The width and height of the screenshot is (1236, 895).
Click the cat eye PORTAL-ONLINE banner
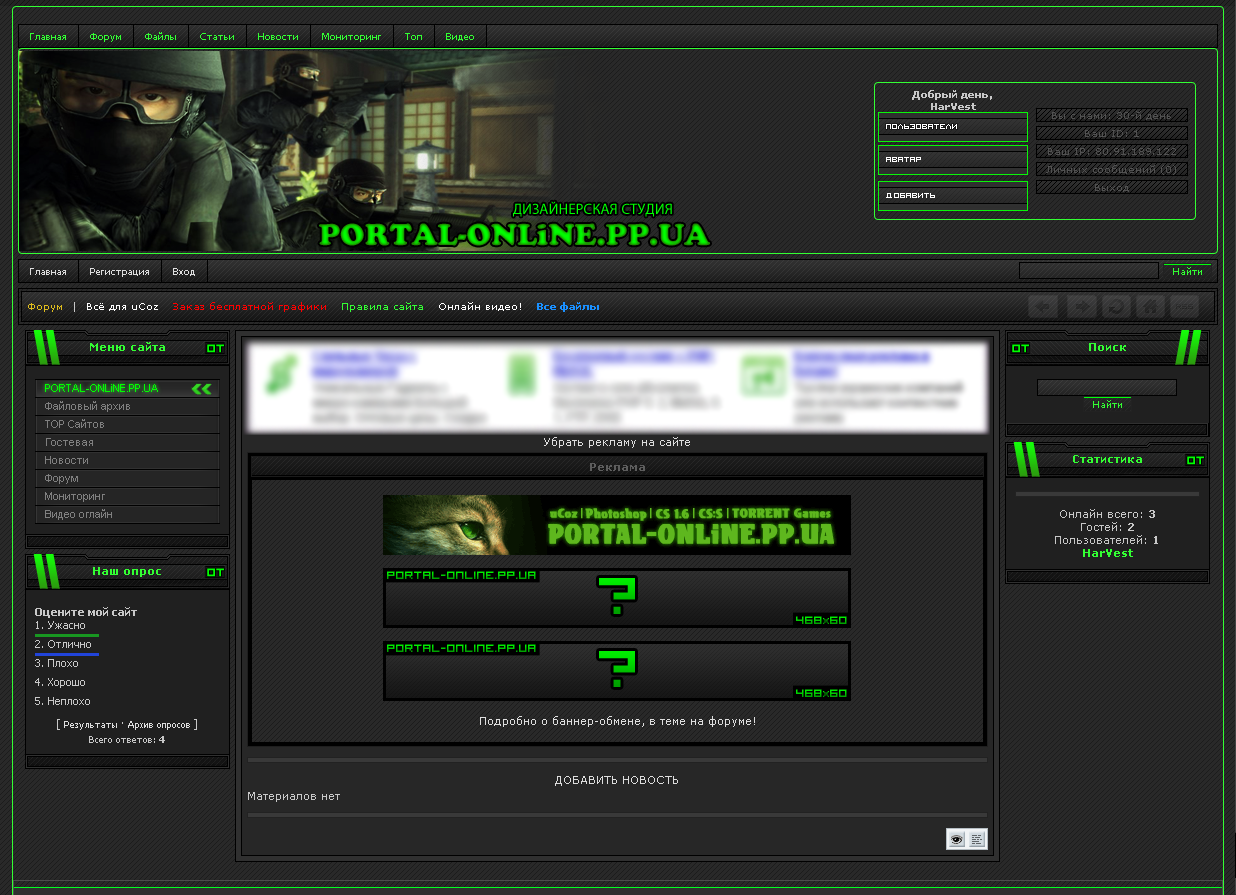(x=616, y=525)
